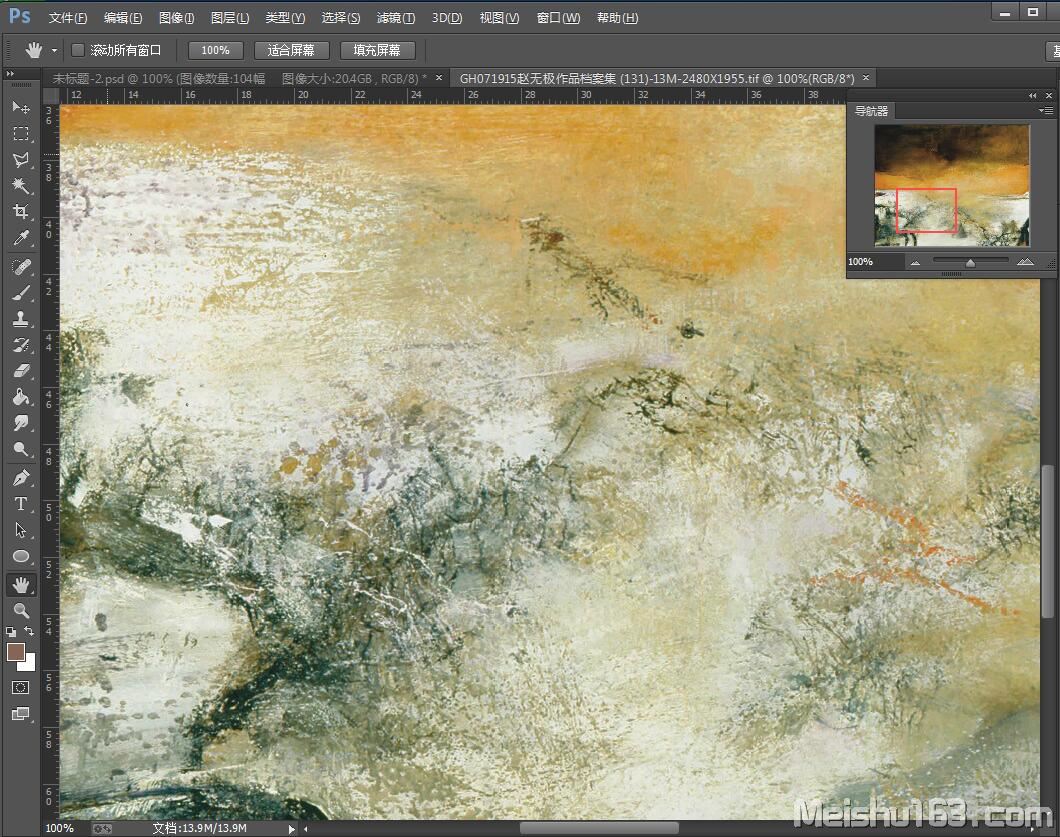Screen dimensions: 1060x837
Task: Choose the Paint Bucket tool
Action: (21, 397)
